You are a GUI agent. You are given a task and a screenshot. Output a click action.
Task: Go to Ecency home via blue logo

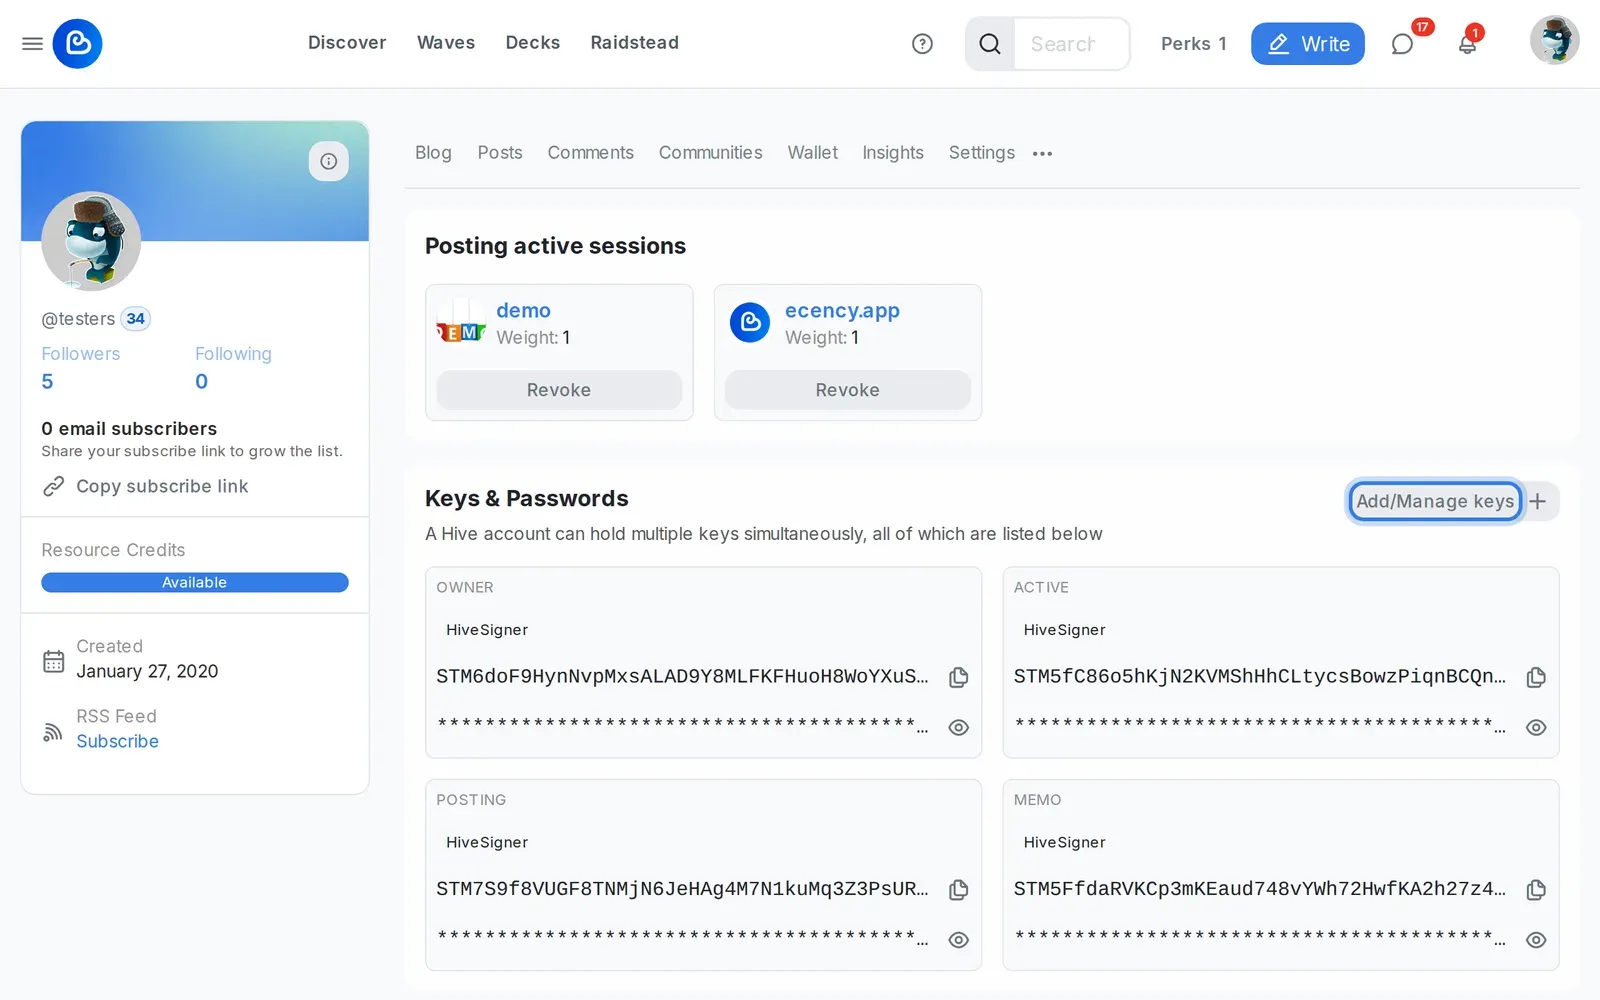click(77, 44)
